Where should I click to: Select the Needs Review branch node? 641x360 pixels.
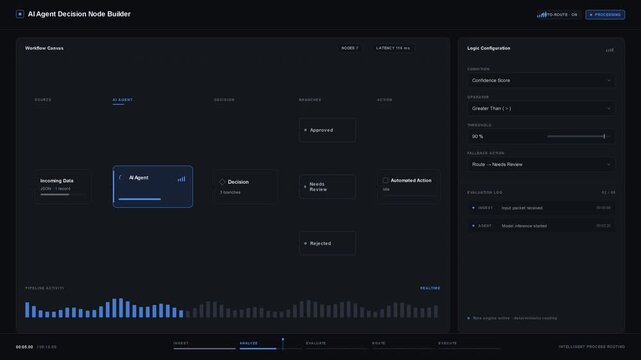click(327, 187)
